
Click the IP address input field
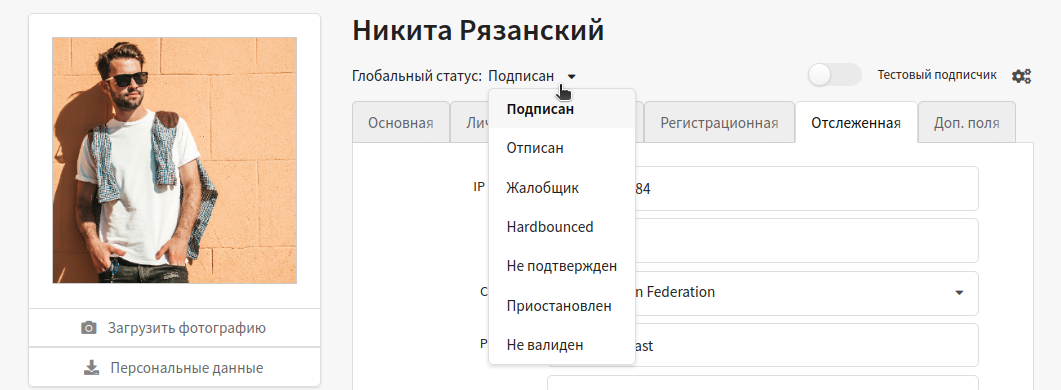[763, 189]
